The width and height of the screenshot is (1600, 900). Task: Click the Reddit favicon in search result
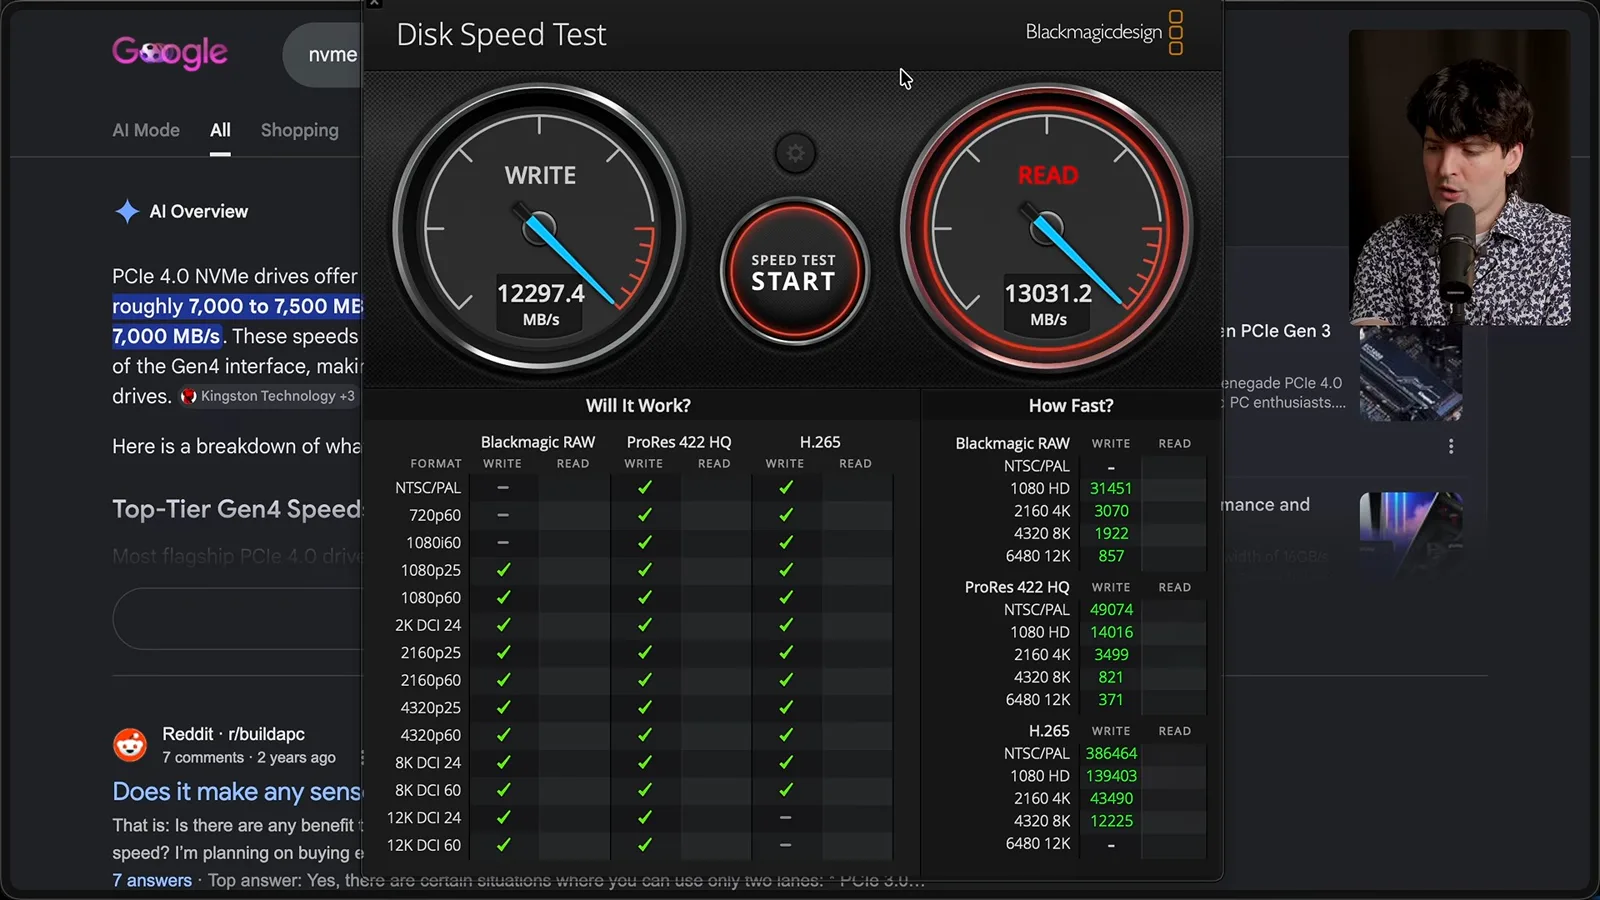tap(130, 745)
